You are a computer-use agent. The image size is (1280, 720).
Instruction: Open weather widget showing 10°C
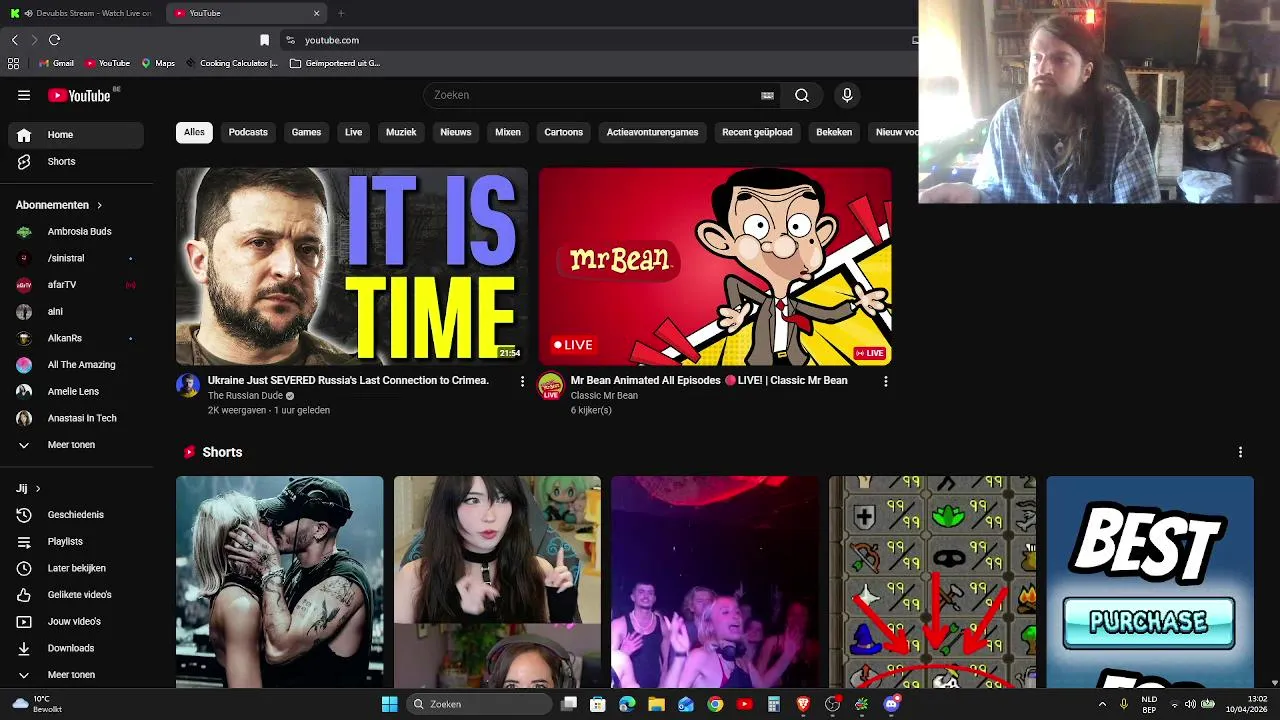click(35, 704)
